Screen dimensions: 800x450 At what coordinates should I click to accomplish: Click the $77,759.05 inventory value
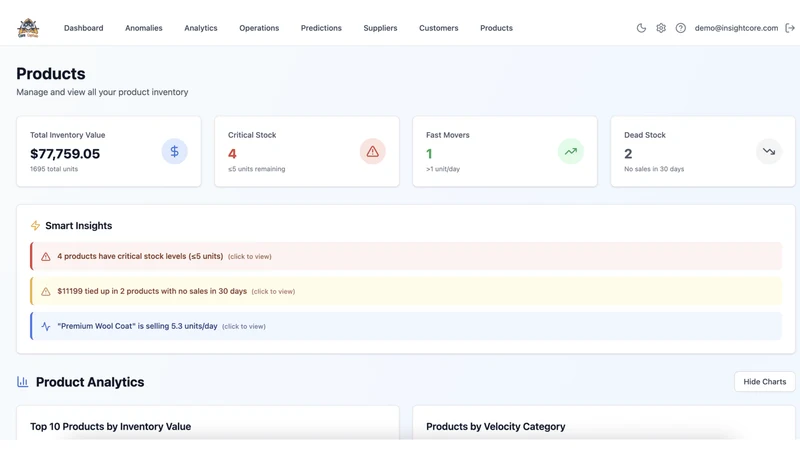pos(65,154)
